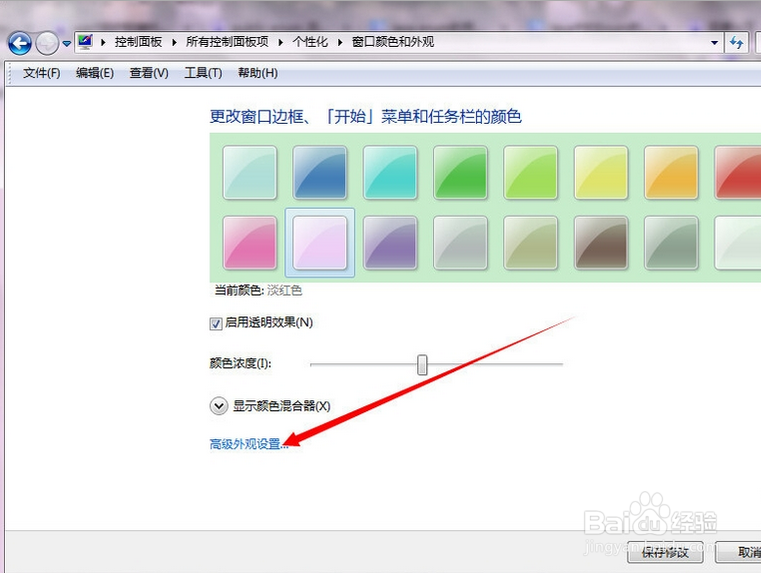
Task: Click 窗口颜色和外观 breadcrumb
Action: [x=393, y=42]
